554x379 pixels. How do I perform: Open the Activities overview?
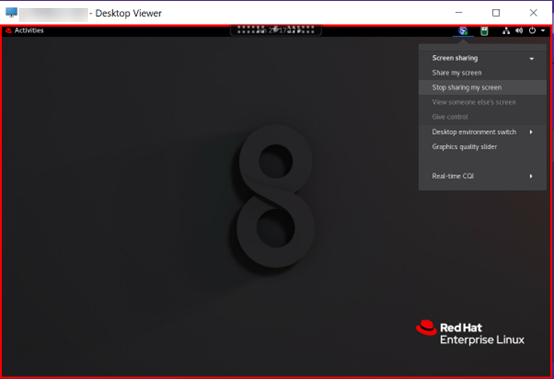click(29, 30)
